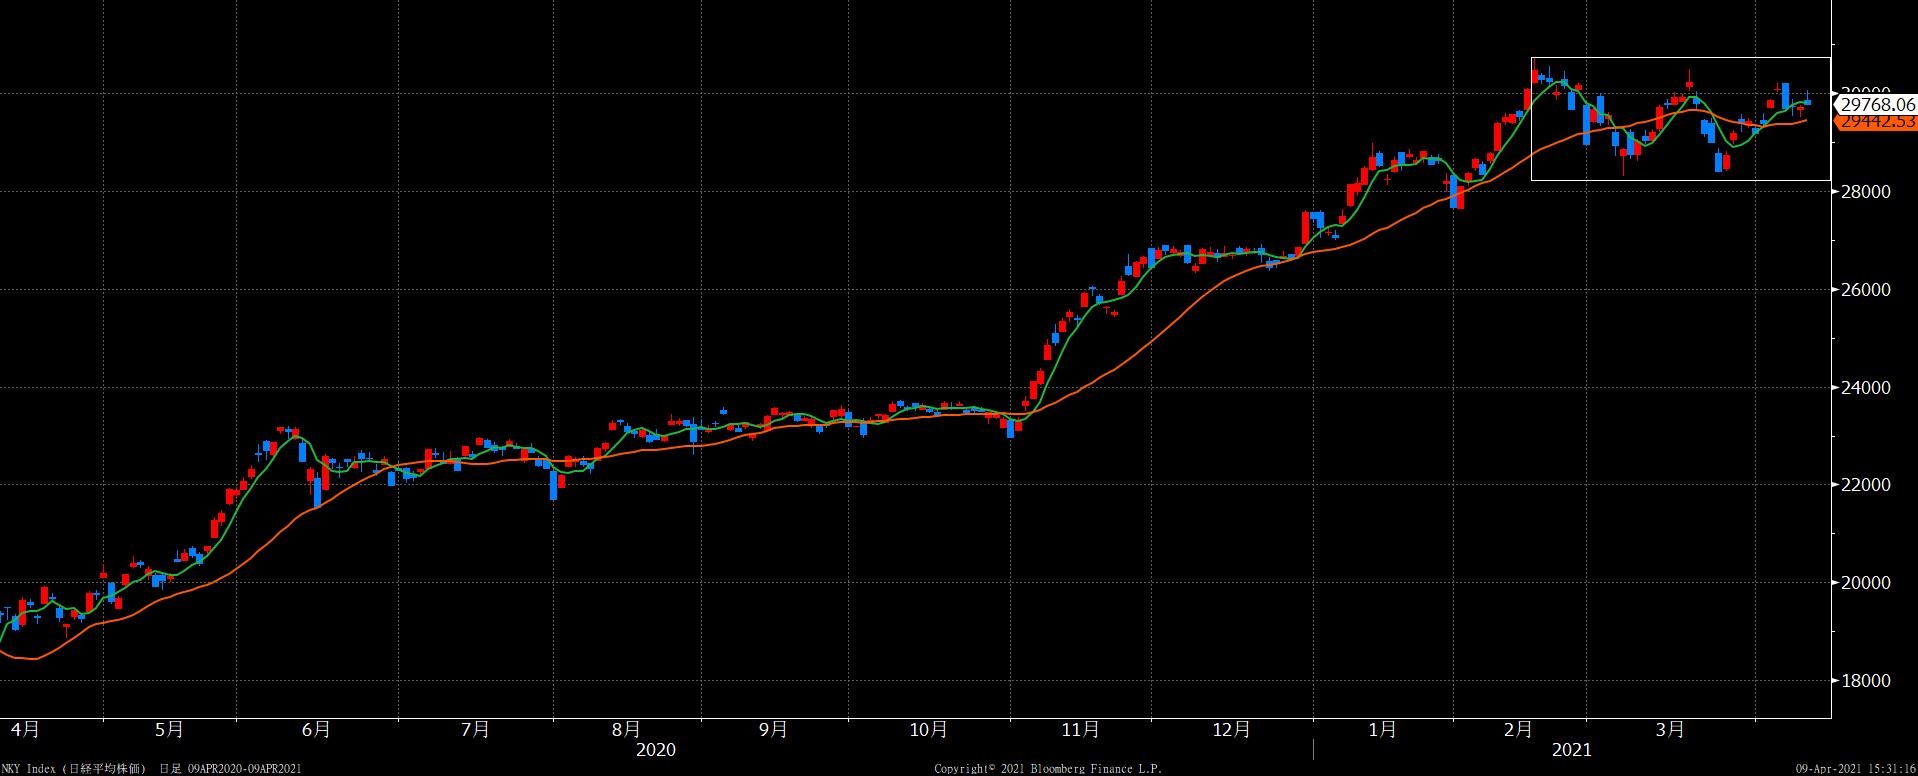This screenshot has height=776, width=1918.
Task: Select the 11月 month label
Action: (1081, 730)
